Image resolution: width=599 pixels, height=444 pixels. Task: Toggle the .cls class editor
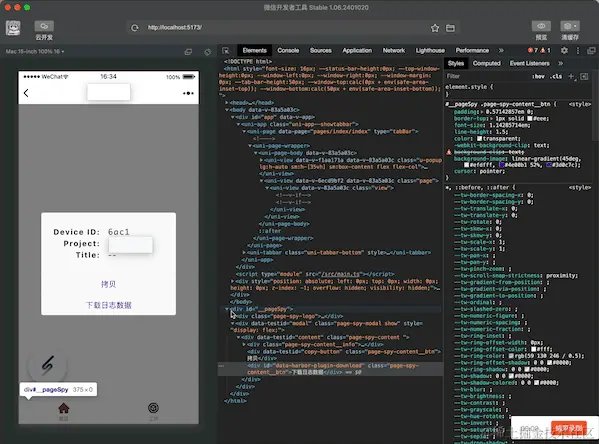pyautogui.click(x=556, y=76)
